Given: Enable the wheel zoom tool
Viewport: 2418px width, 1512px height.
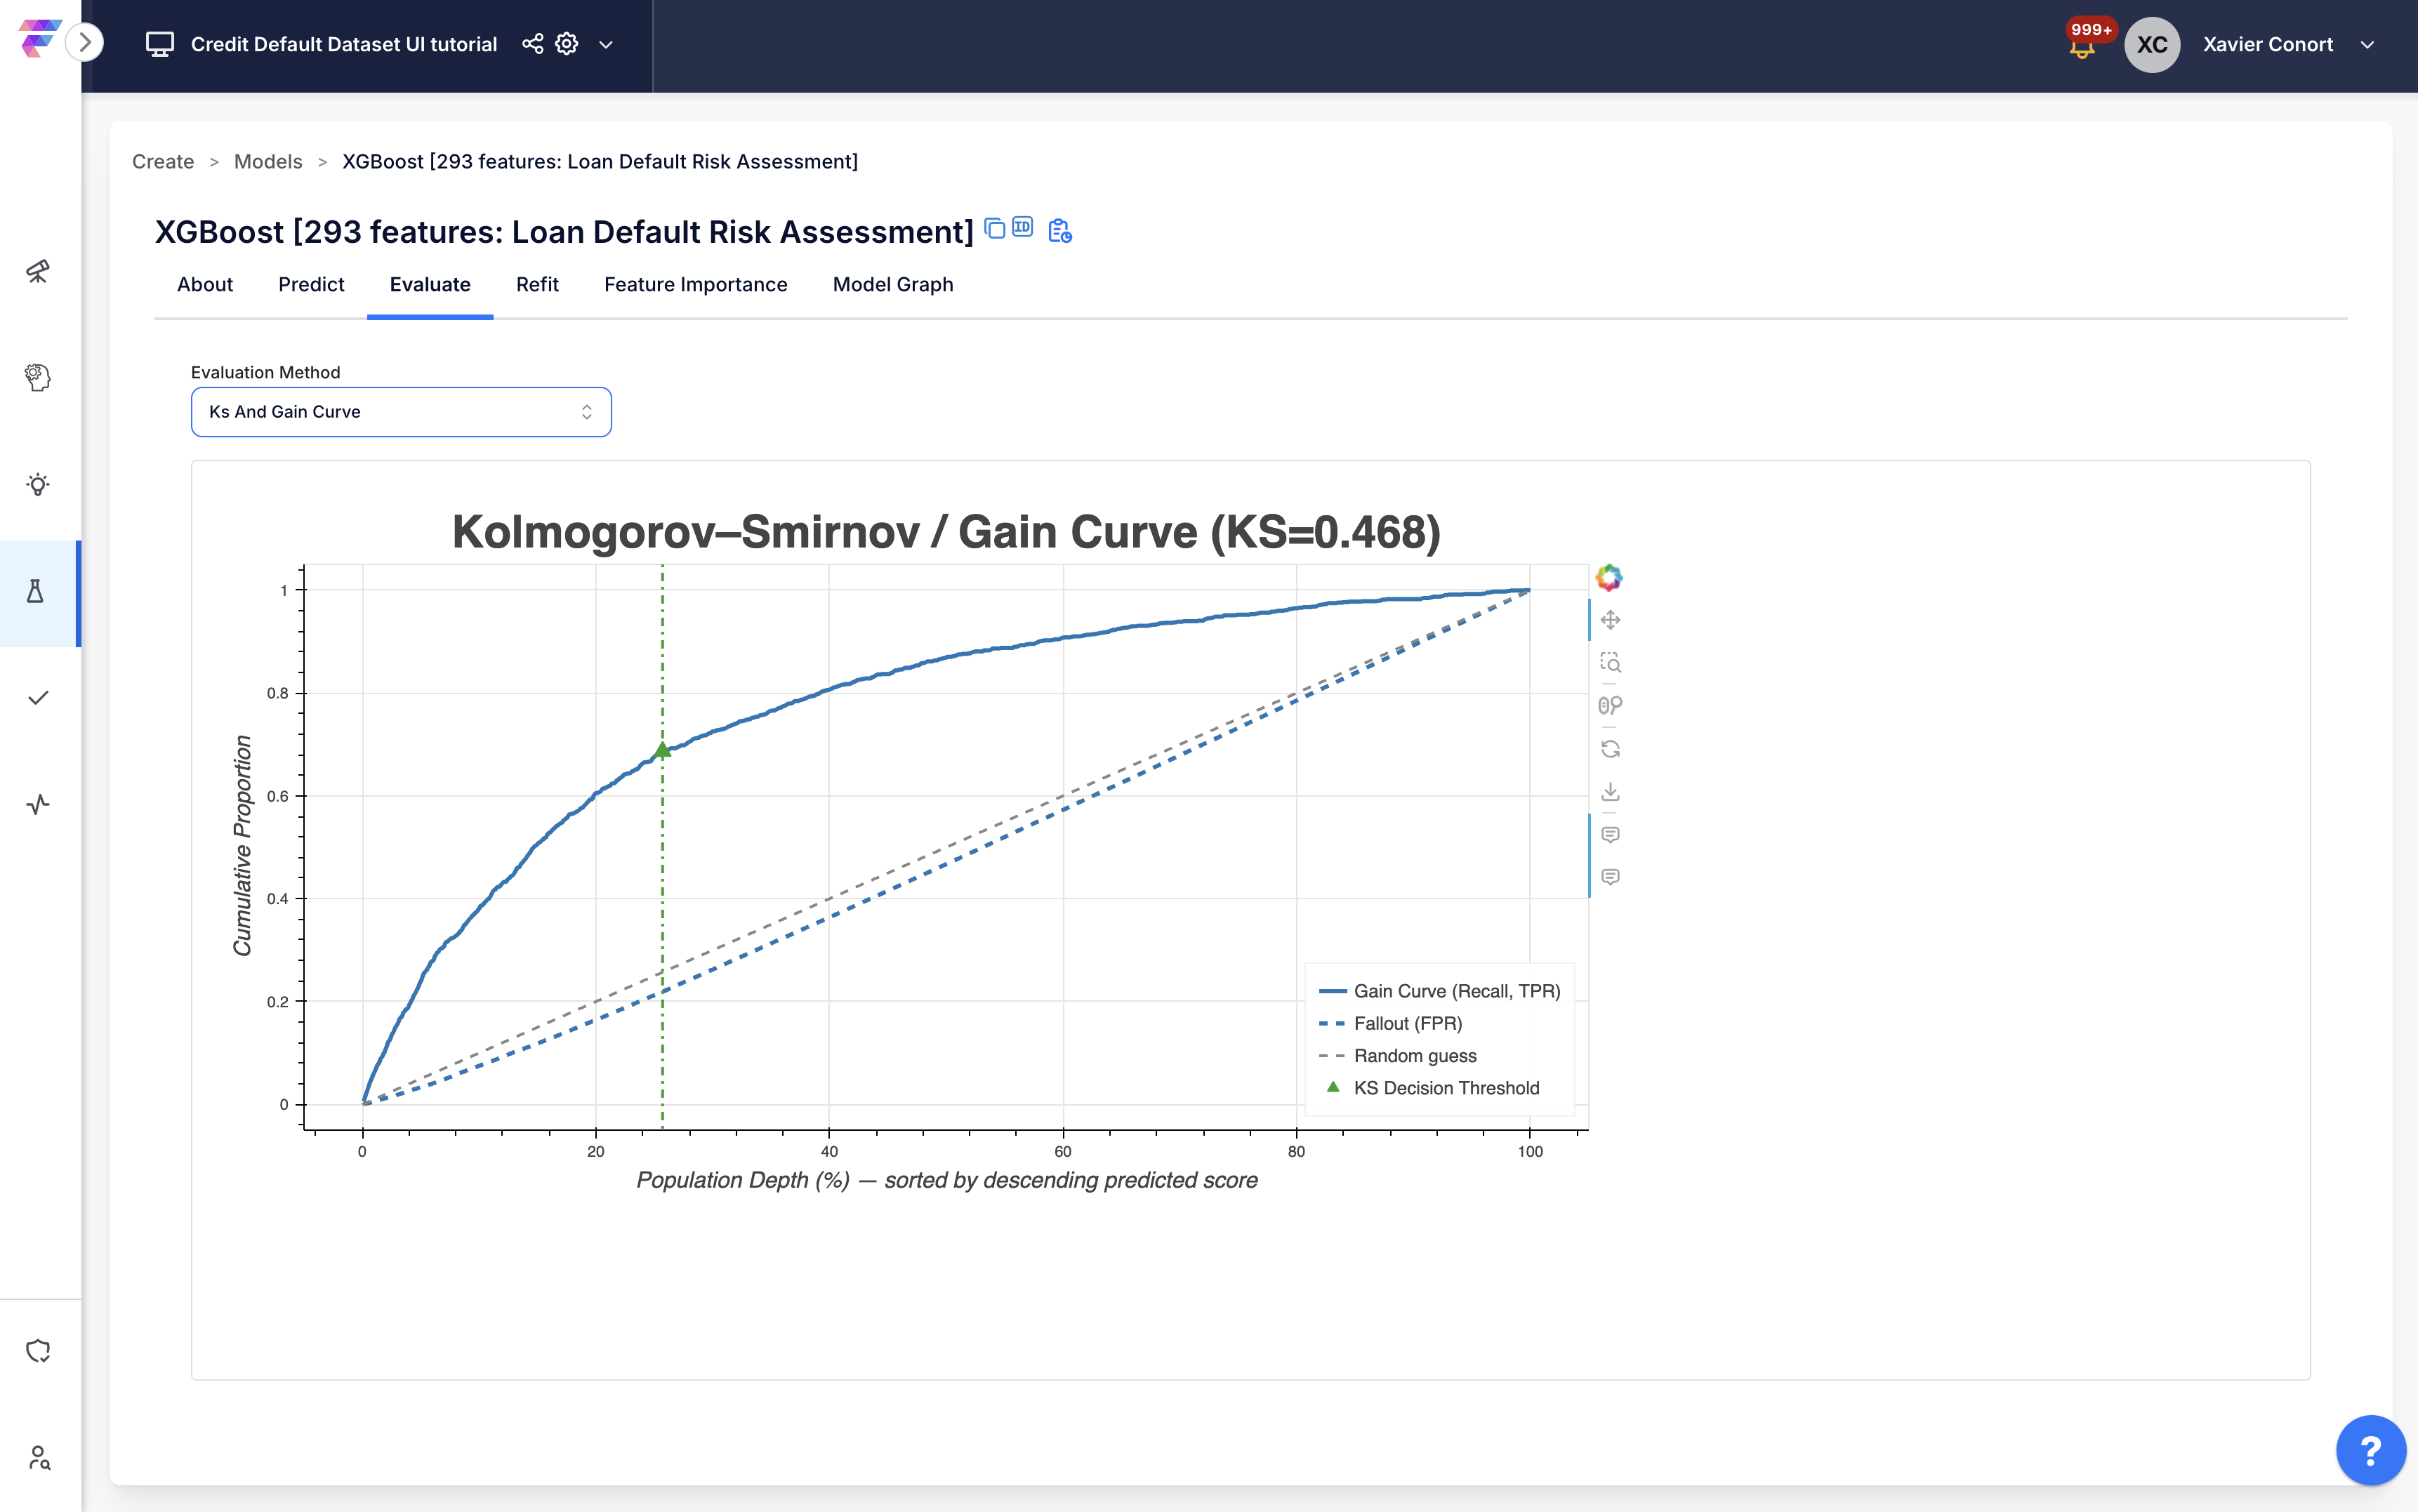Looking at the screenshot, I should [1610, 705].
